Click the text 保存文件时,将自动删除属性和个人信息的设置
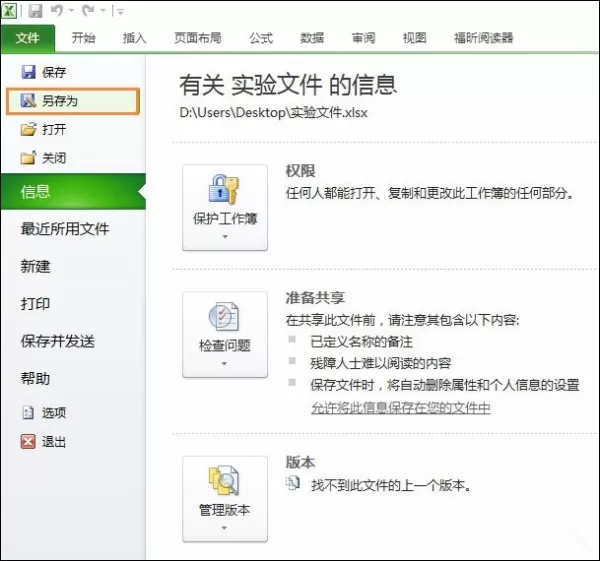The width and height of the screenshot is (600, 561). pyautogui.click(x=445, y=385)
